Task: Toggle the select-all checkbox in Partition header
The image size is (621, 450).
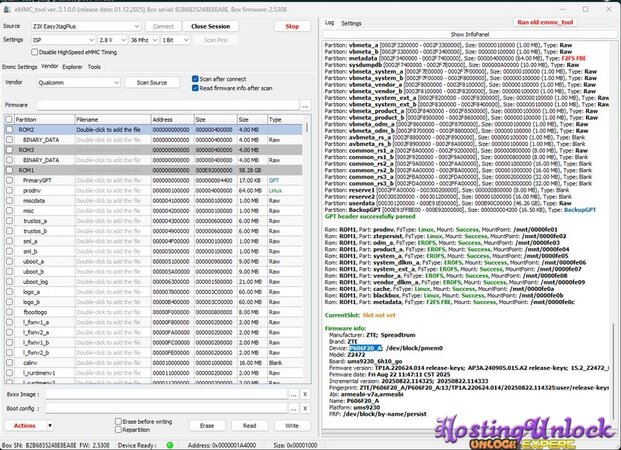Action: [8, 119]
